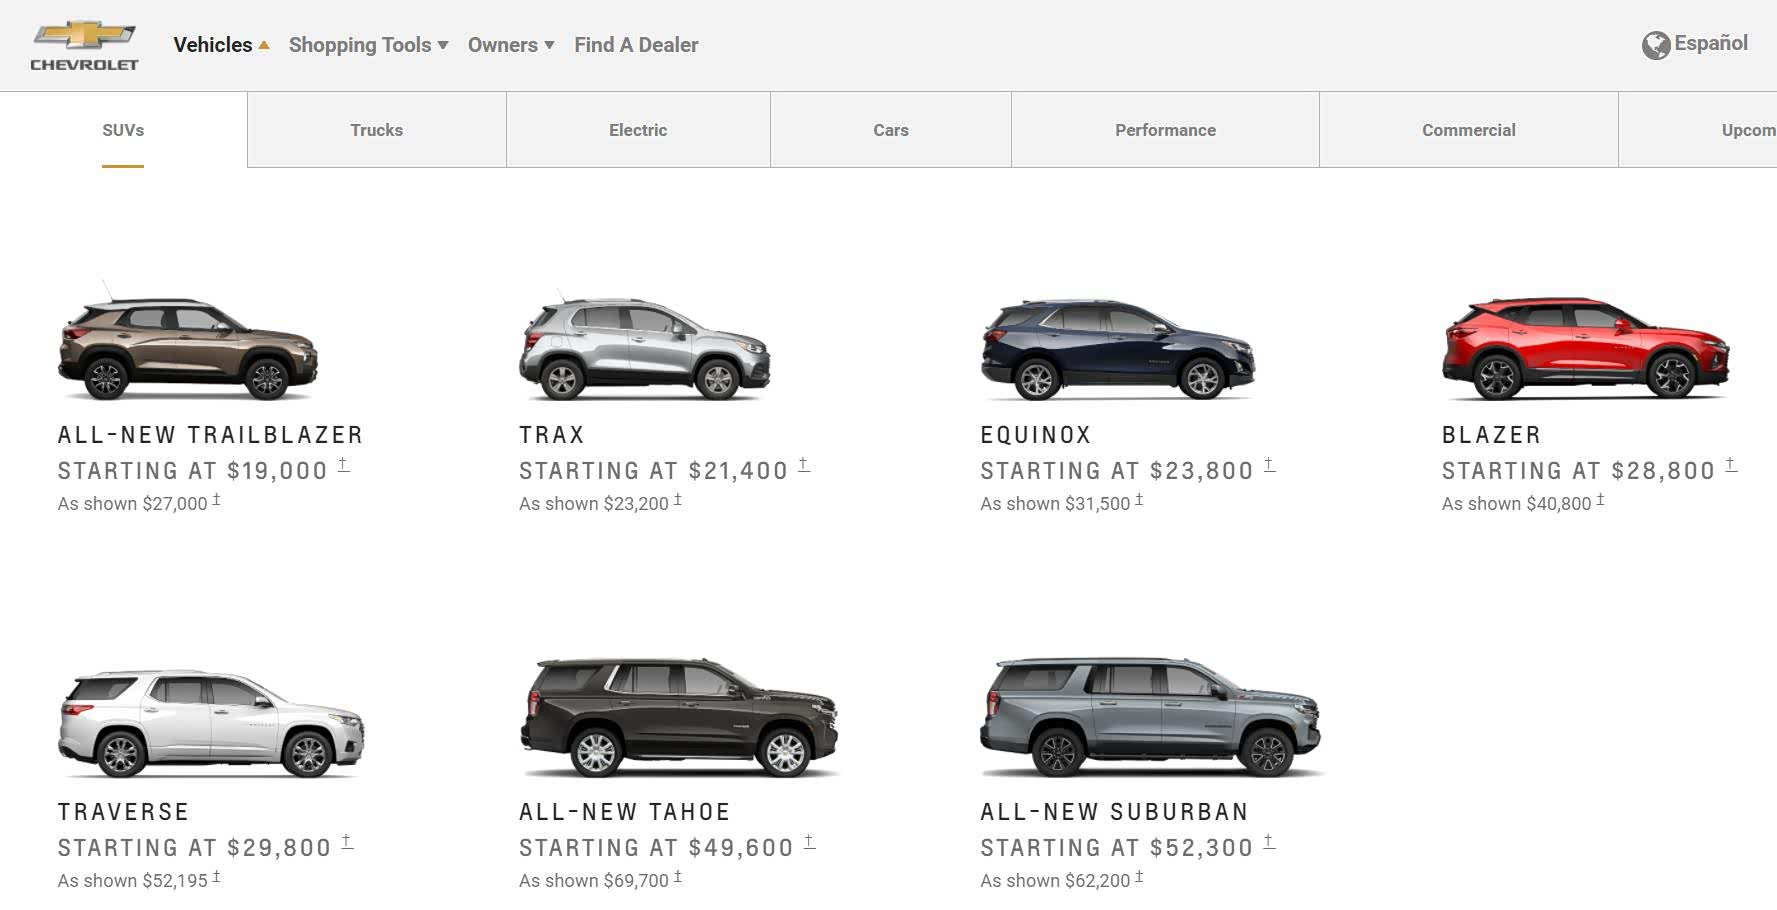Expand the Shopping Tools dropdown
The height and width of the screenshot is (910, 1777).
pyautogui.click(x=368, y=45)
